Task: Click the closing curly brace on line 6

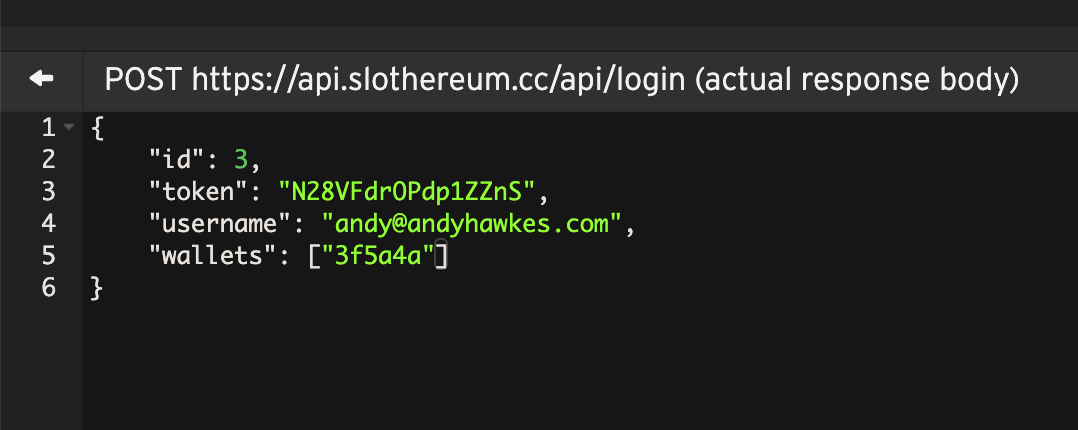Action: click(96, 288)
